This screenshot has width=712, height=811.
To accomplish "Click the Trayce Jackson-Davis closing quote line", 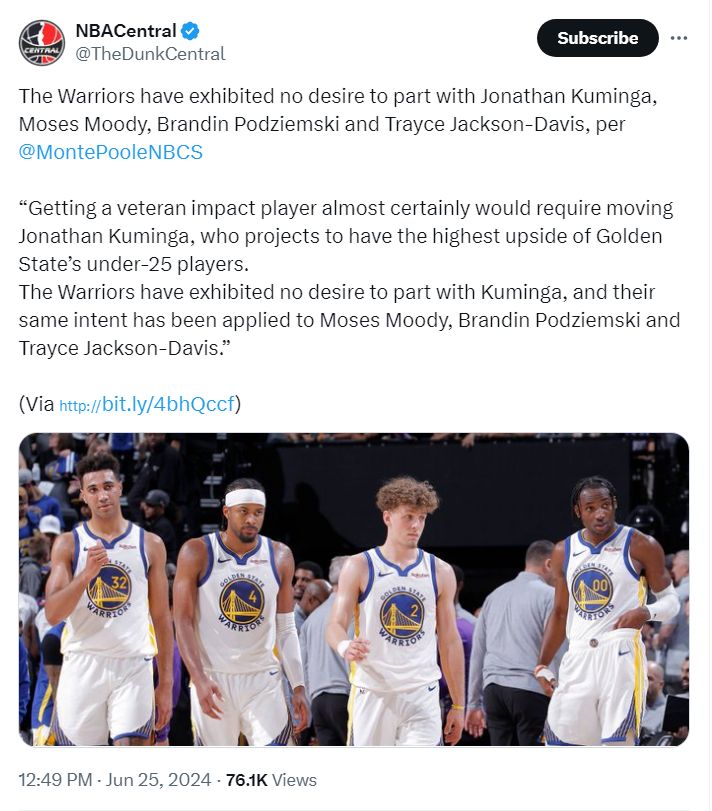I will [124, 348].
